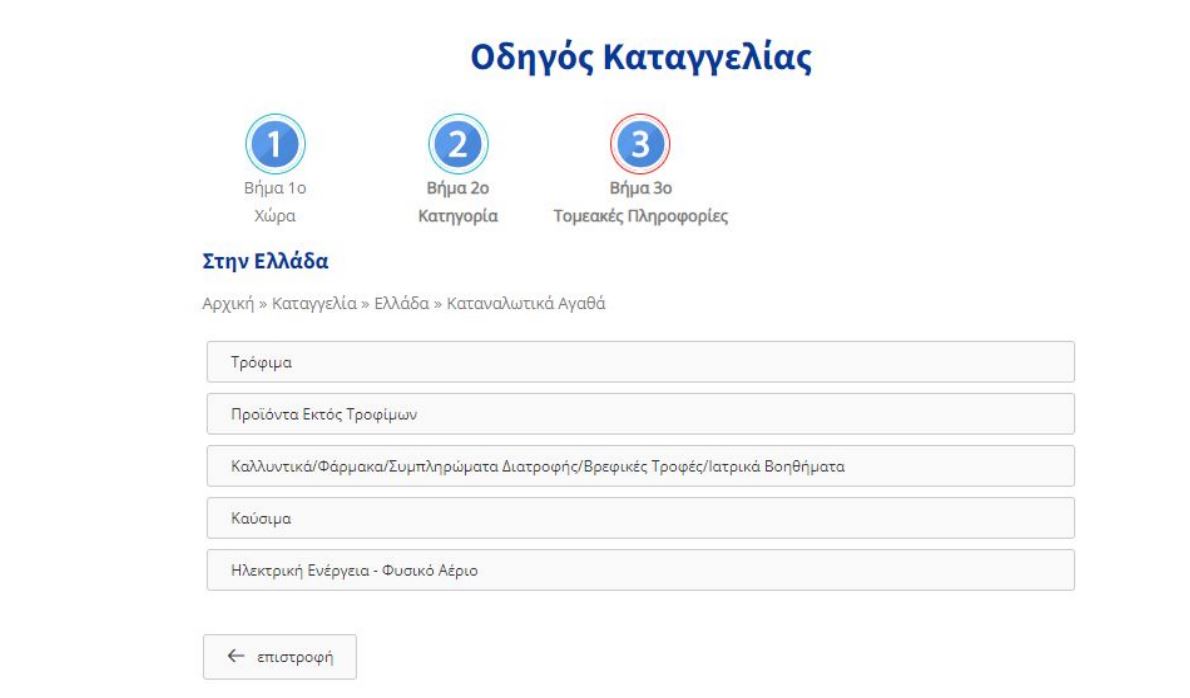
Task: Click the Στην Ελλάδα heading
Action: tap(266, 263)
